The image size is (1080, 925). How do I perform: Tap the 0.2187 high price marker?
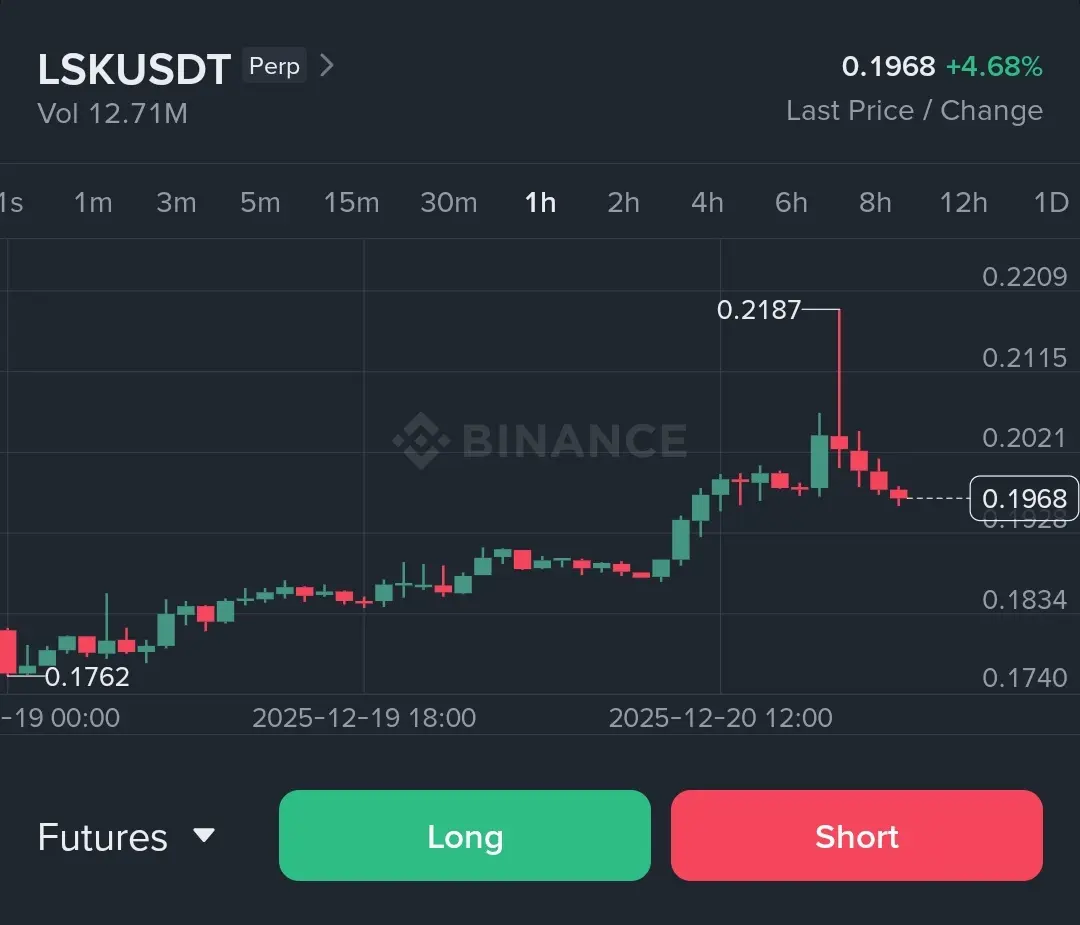[759, 310]
